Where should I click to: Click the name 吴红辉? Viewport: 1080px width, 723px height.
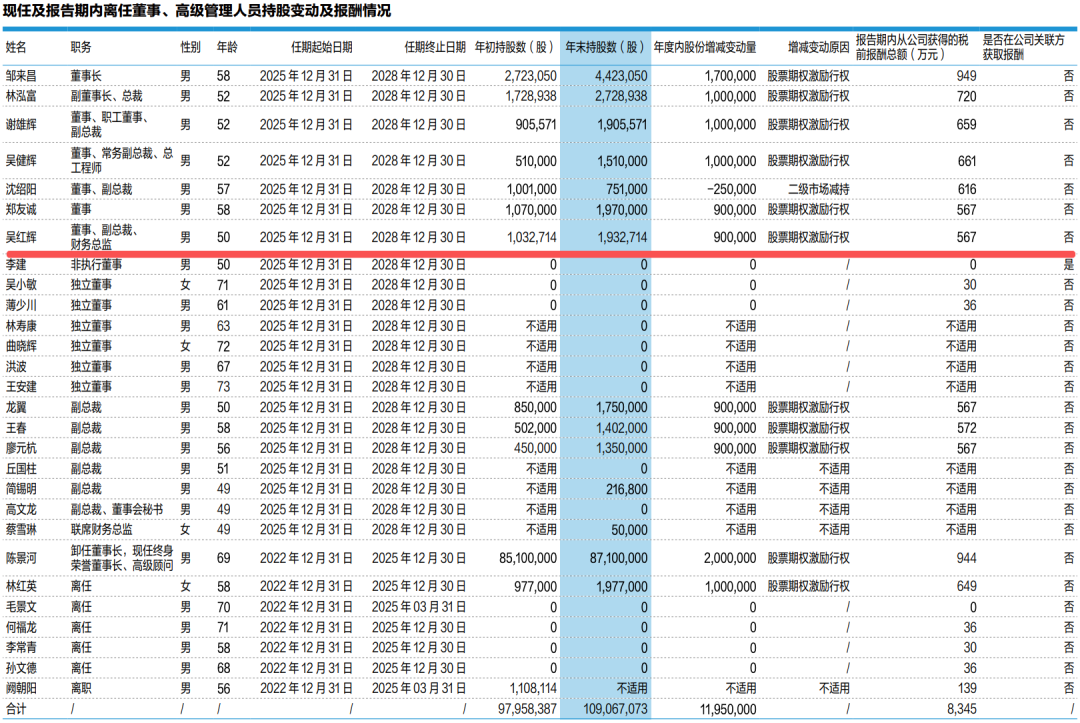21,238
